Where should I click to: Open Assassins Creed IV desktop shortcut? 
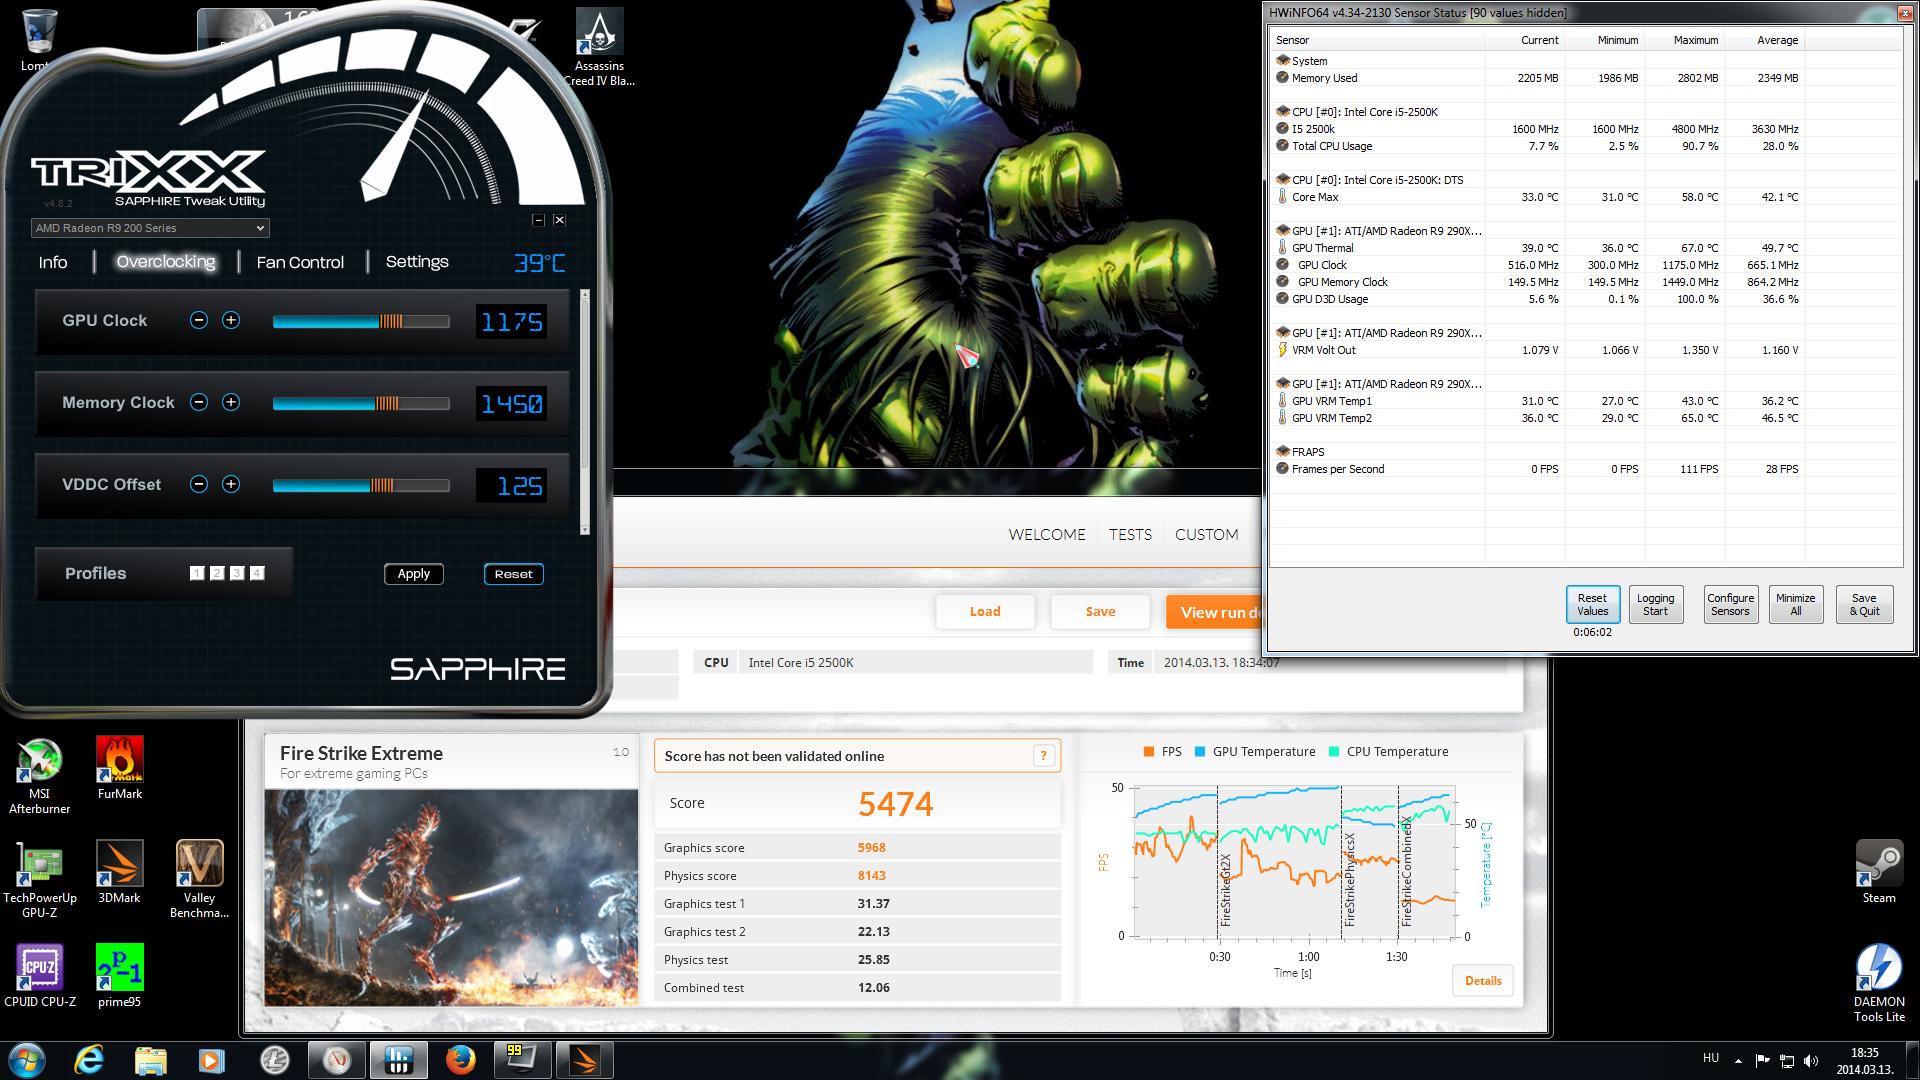coord(600,48)
